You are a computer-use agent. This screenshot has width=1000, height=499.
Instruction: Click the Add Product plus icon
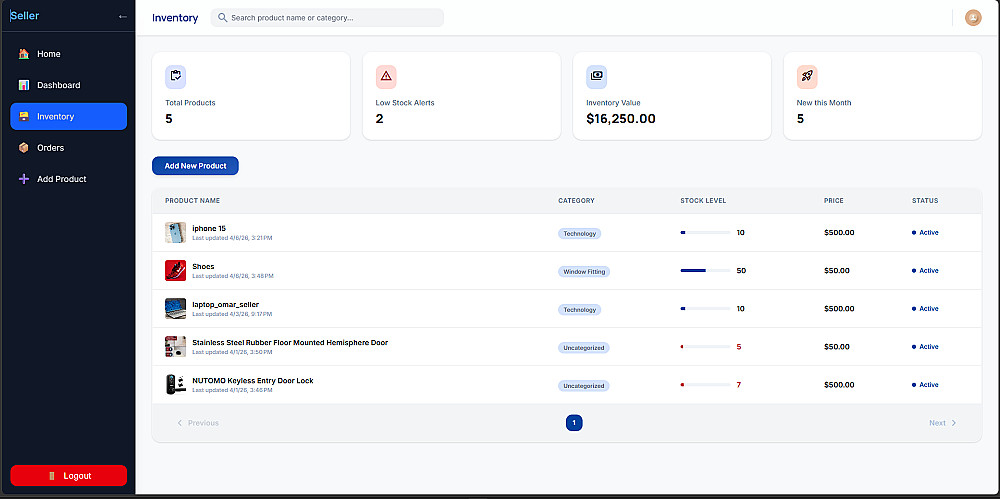[24, 179]
